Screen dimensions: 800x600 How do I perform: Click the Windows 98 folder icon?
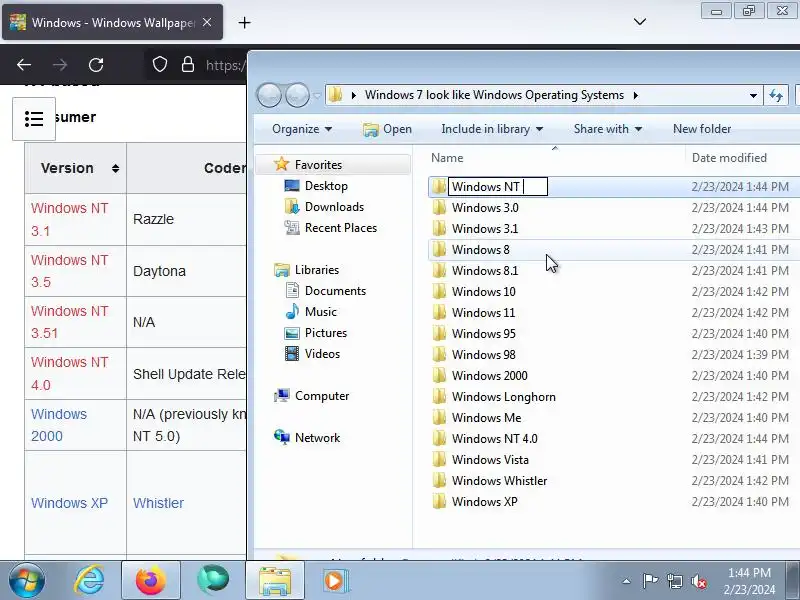[439, 355]
